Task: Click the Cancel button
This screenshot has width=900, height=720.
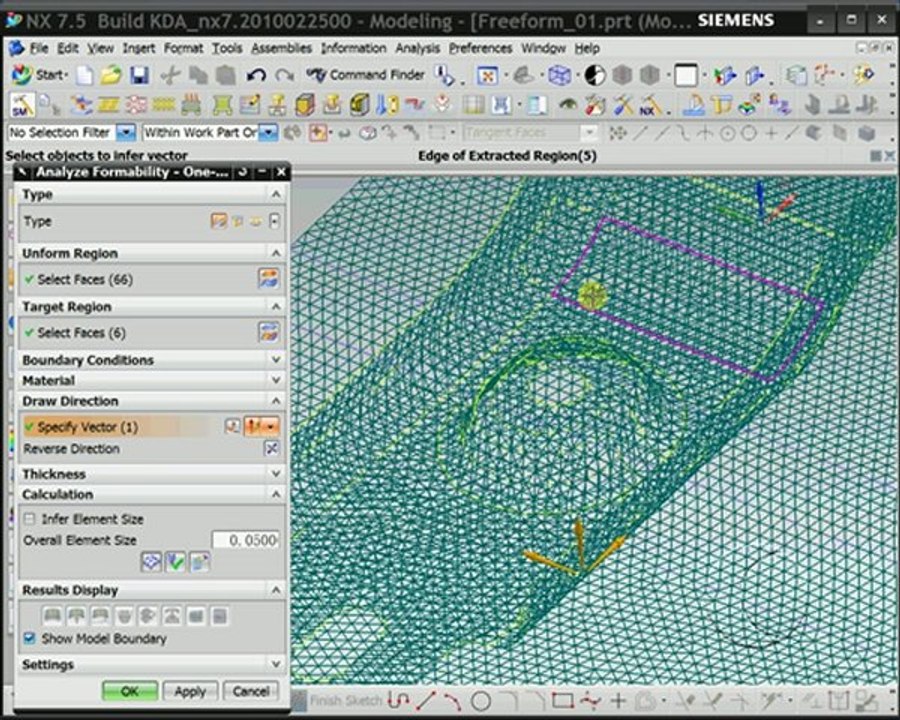Action: pyautogui.click(x=251, y=691)
